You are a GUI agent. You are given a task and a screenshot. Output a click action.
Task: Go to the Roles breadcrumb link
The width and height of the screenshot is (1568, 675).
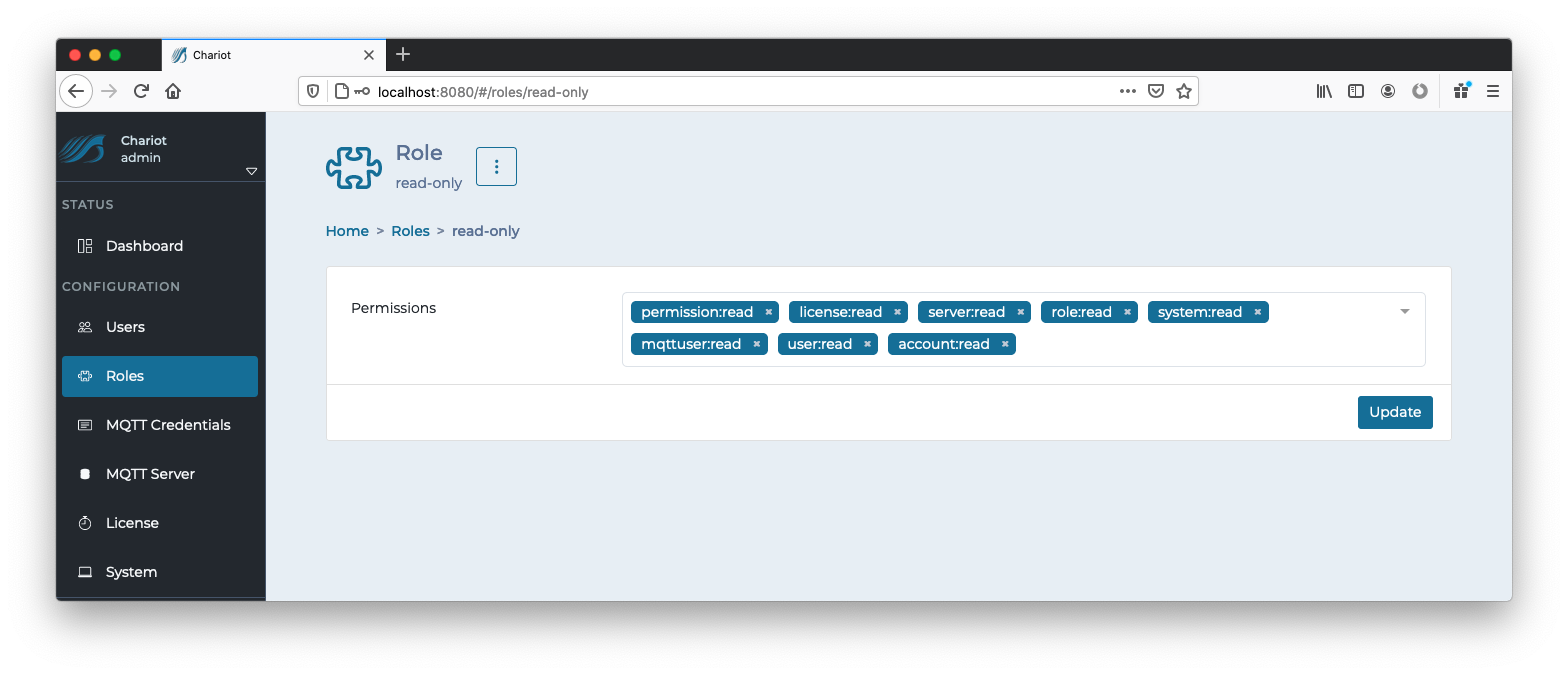coord(410,231)
